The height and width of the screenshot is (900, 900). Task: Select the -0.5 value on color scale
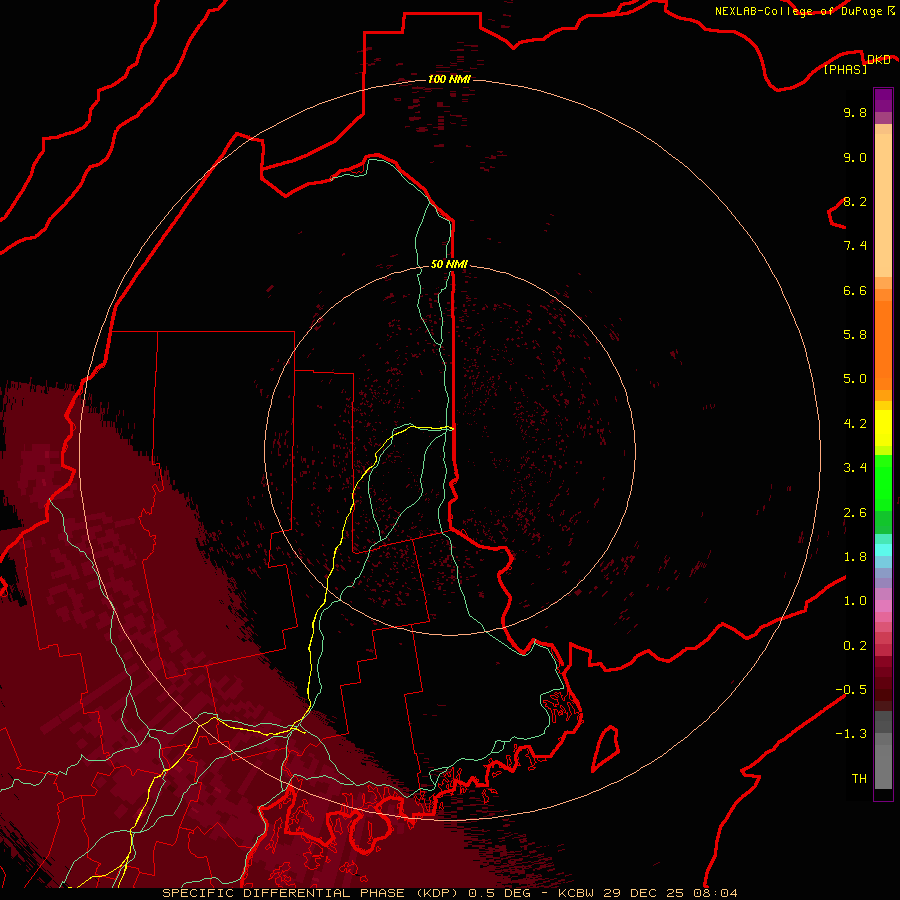851,690
